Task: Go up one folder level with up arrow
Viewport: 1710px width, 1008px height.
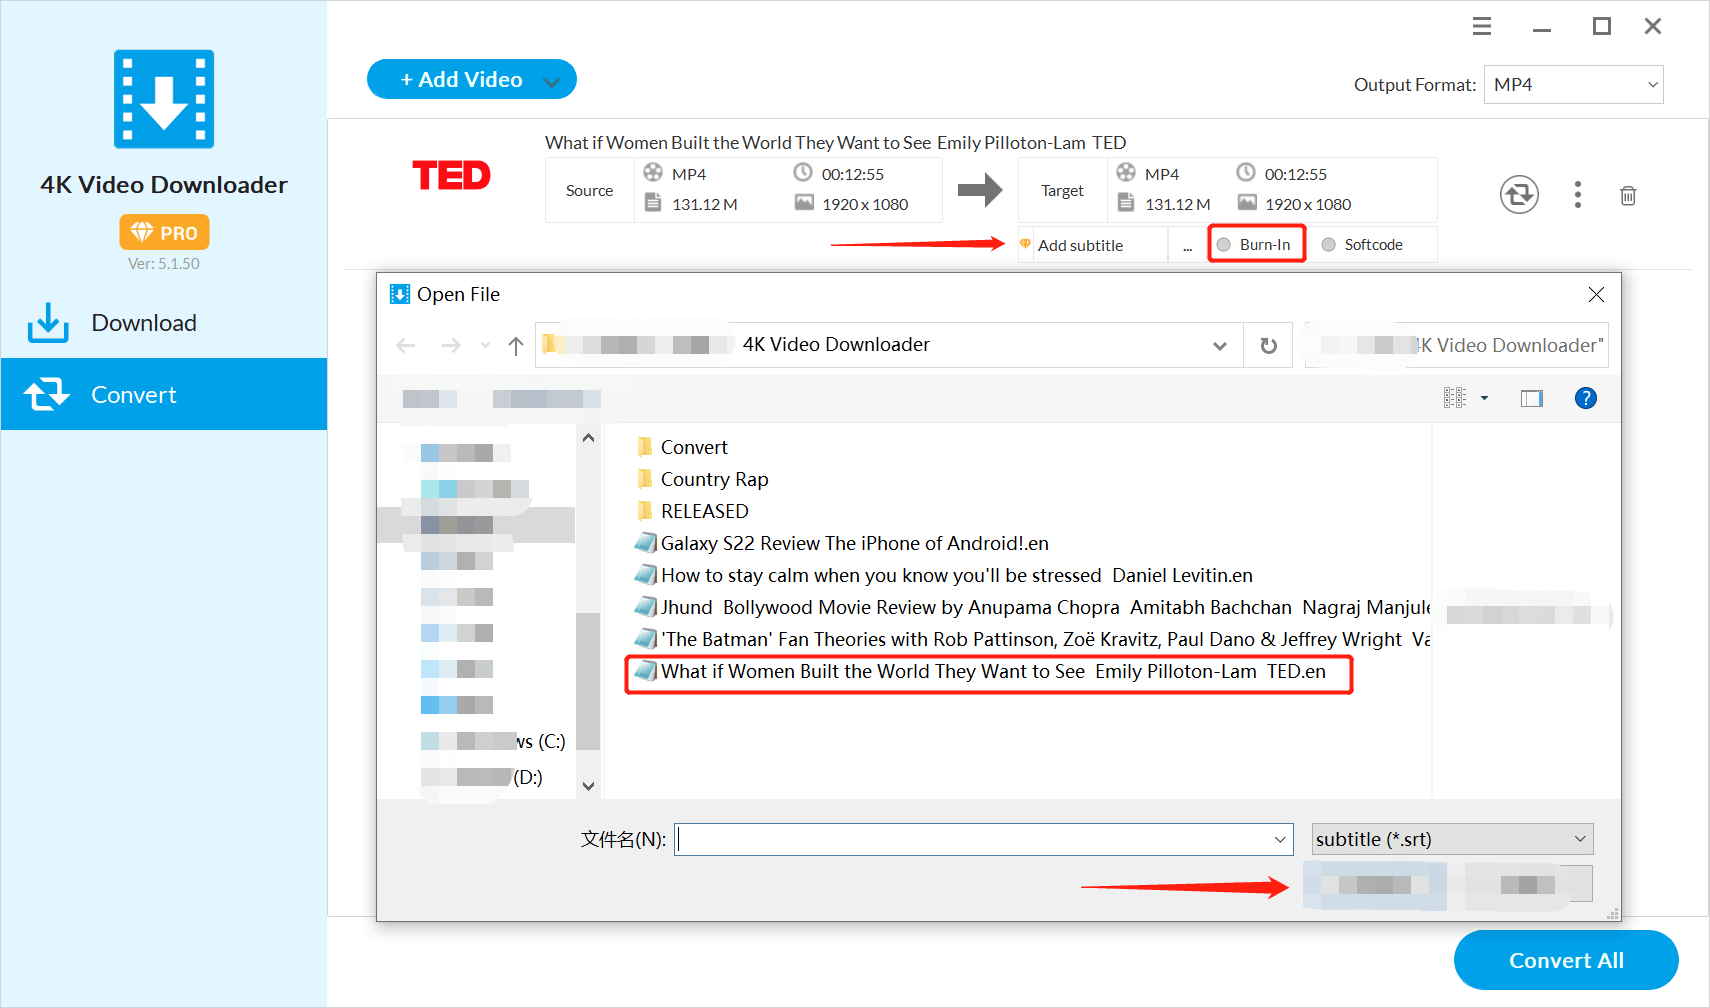Action: click(x=515, y=346)
